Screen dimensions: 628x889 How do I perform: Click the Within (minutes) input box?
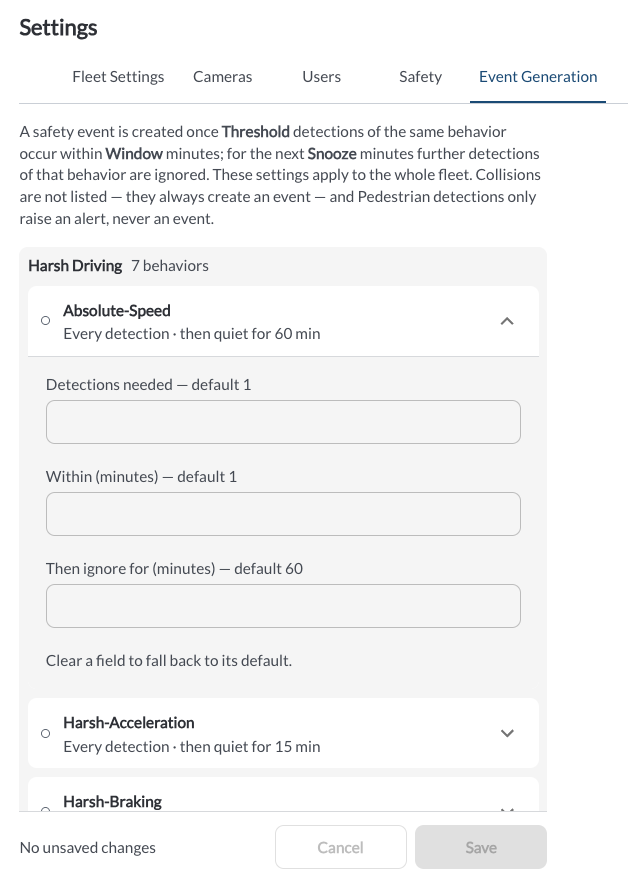283,514
